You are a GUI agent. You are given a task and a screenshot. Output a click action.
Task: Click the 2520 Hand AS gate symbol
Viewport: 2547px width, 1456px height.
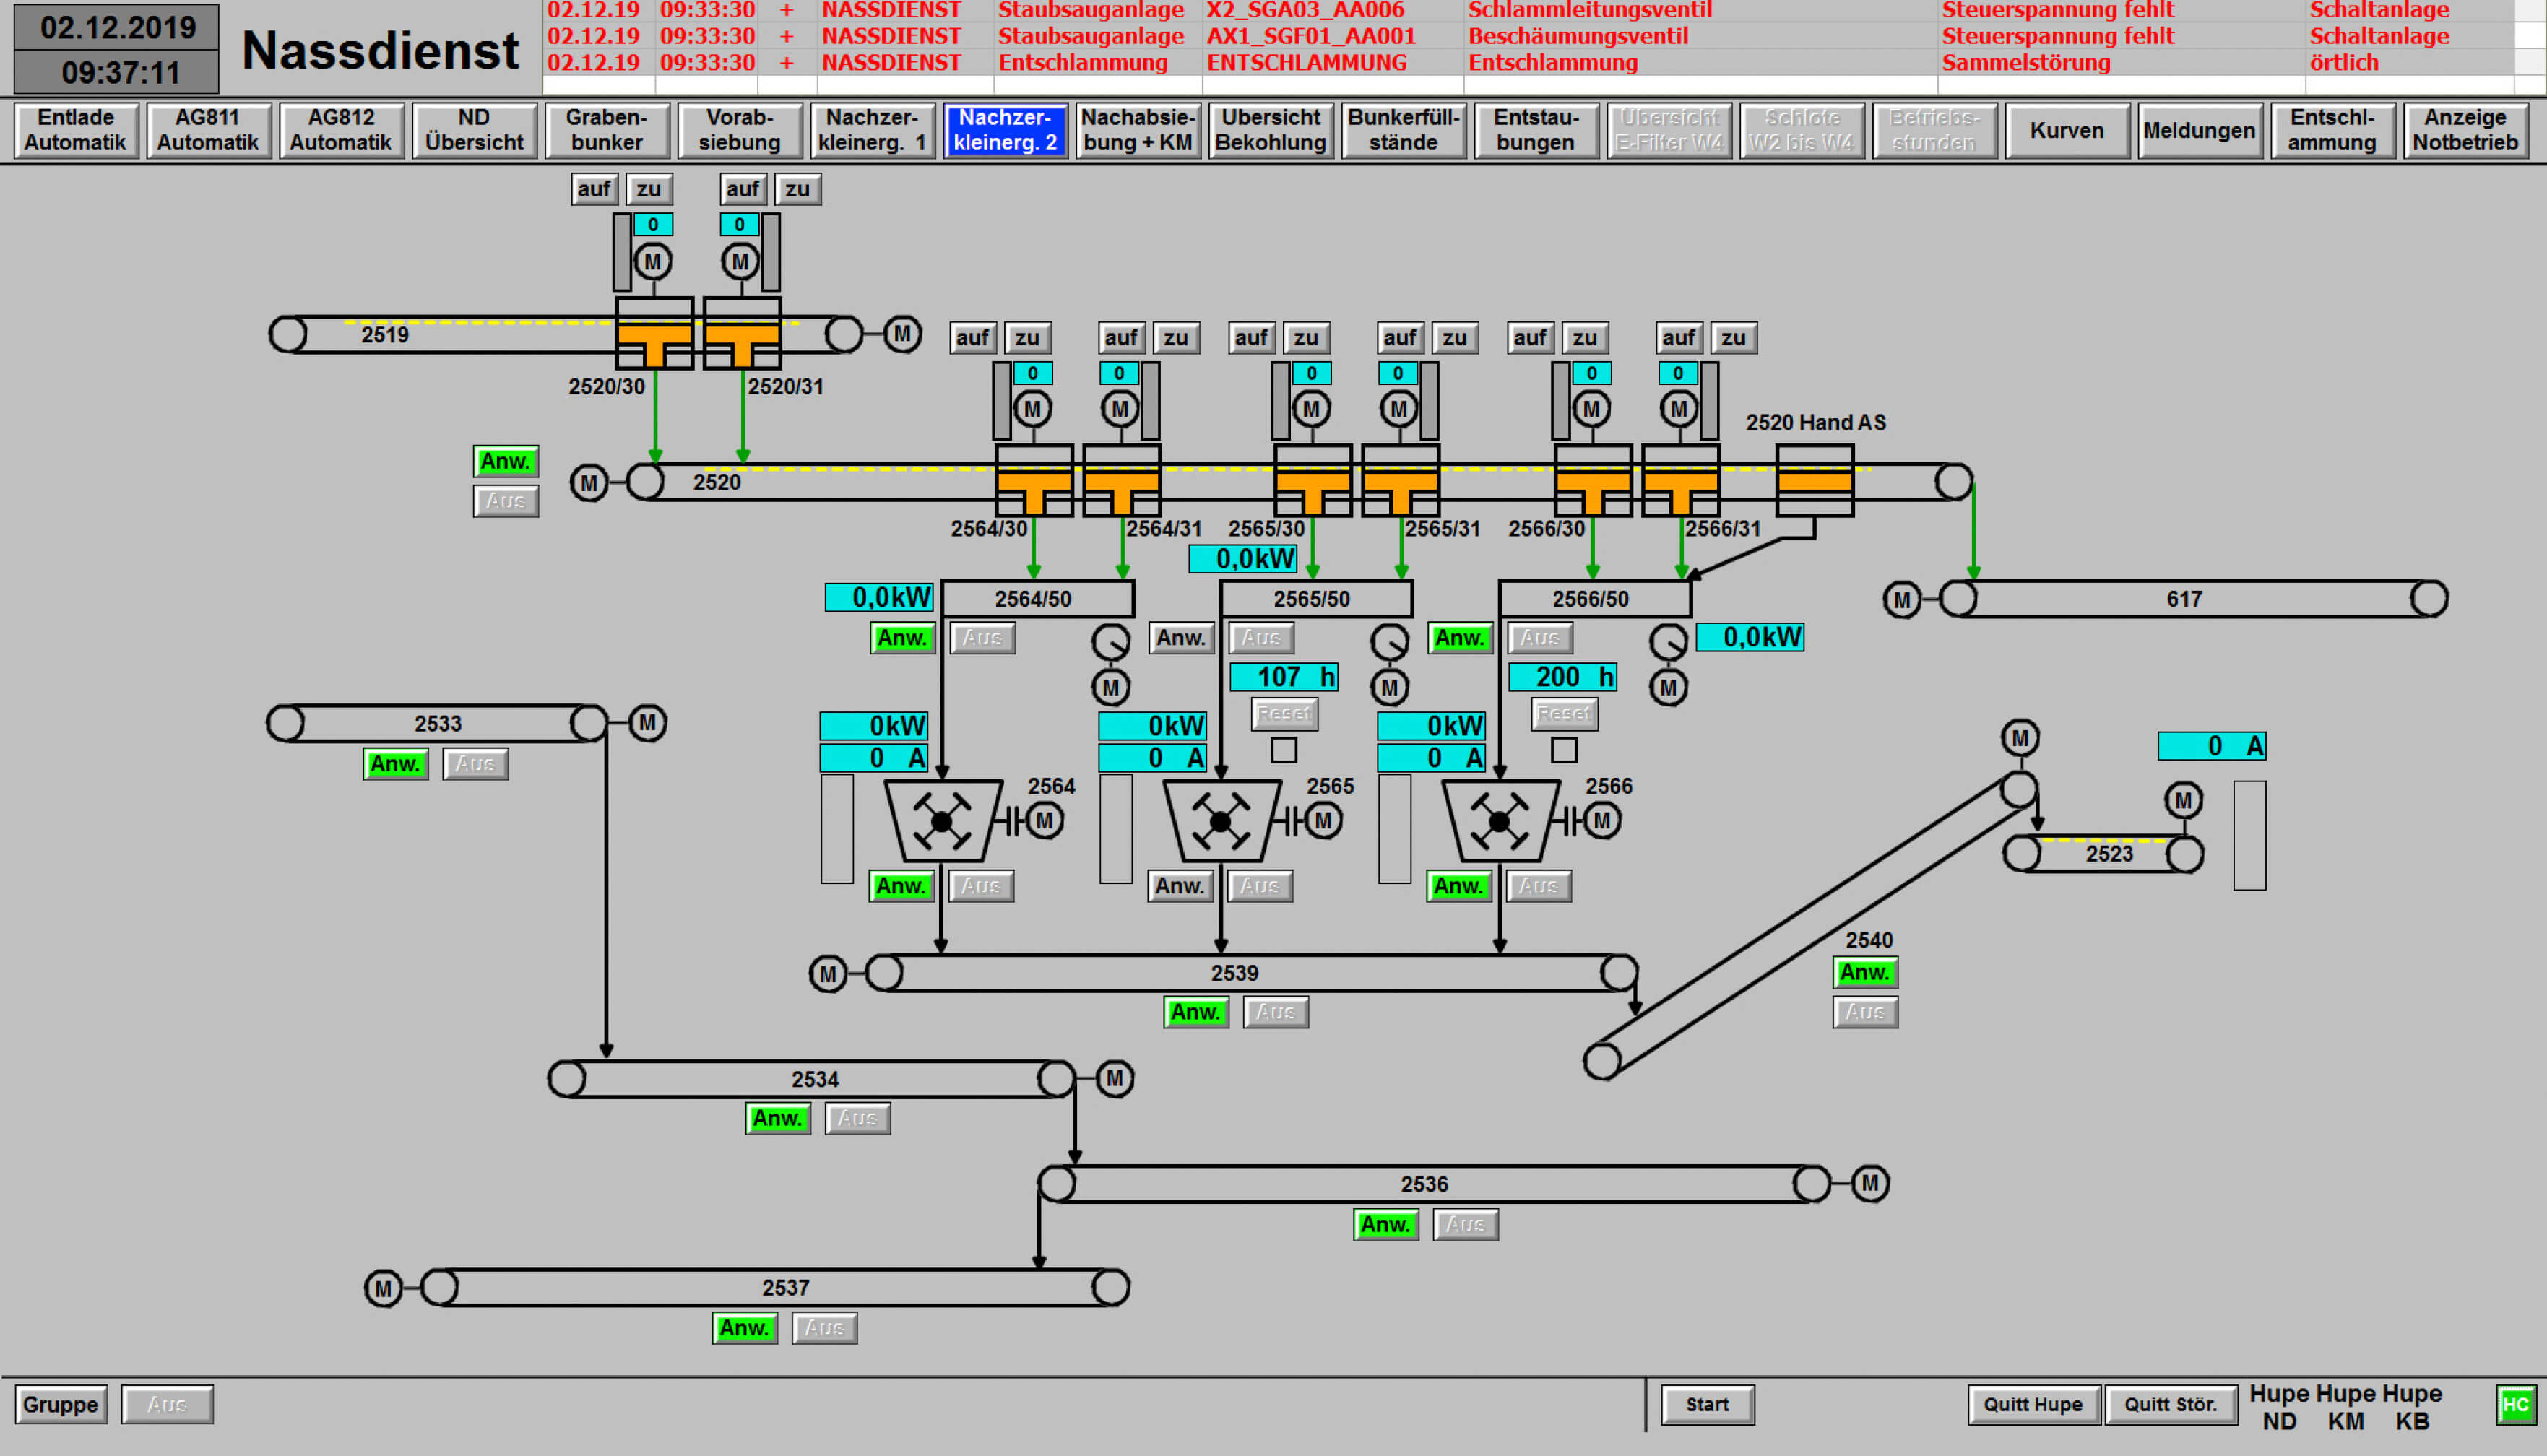[x=1814, y=481]
